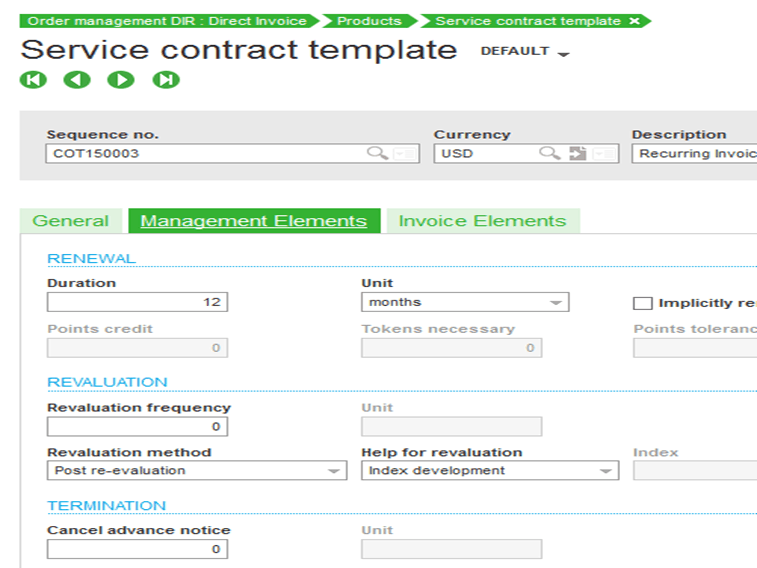Close the Service contract template breadcrumb
The height and width of the screenshot is (568, 757).
click(x=634, y=21)
